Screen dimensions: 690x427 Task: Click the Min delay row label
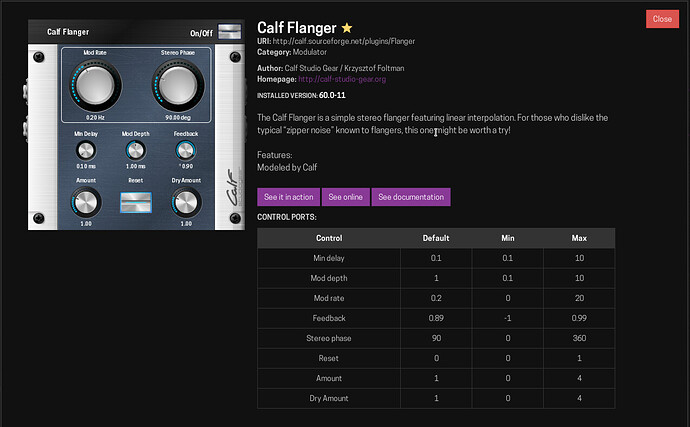pos(329,258)
